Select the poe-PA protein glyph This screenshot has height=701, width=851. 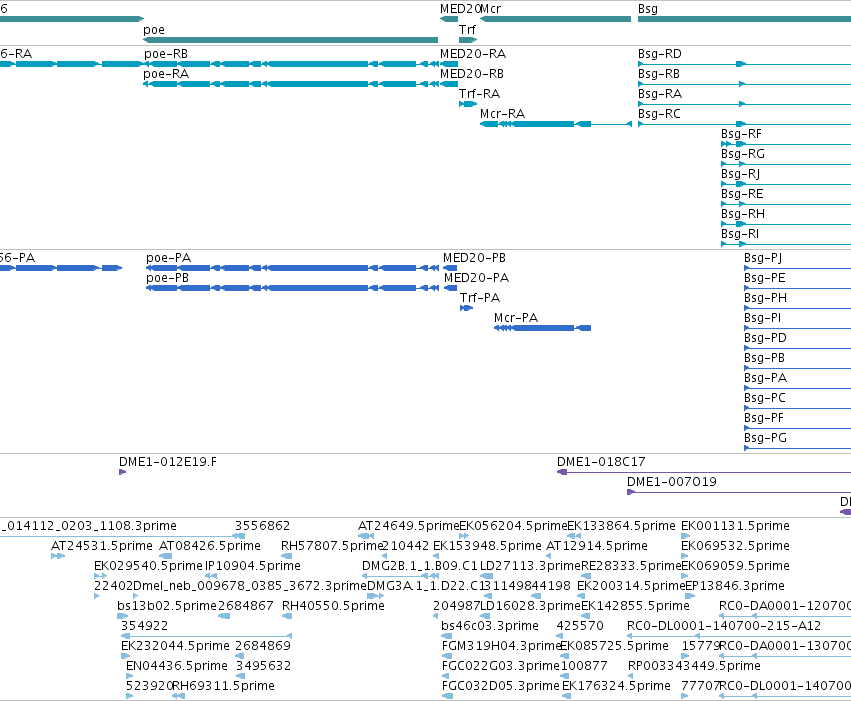293,268
